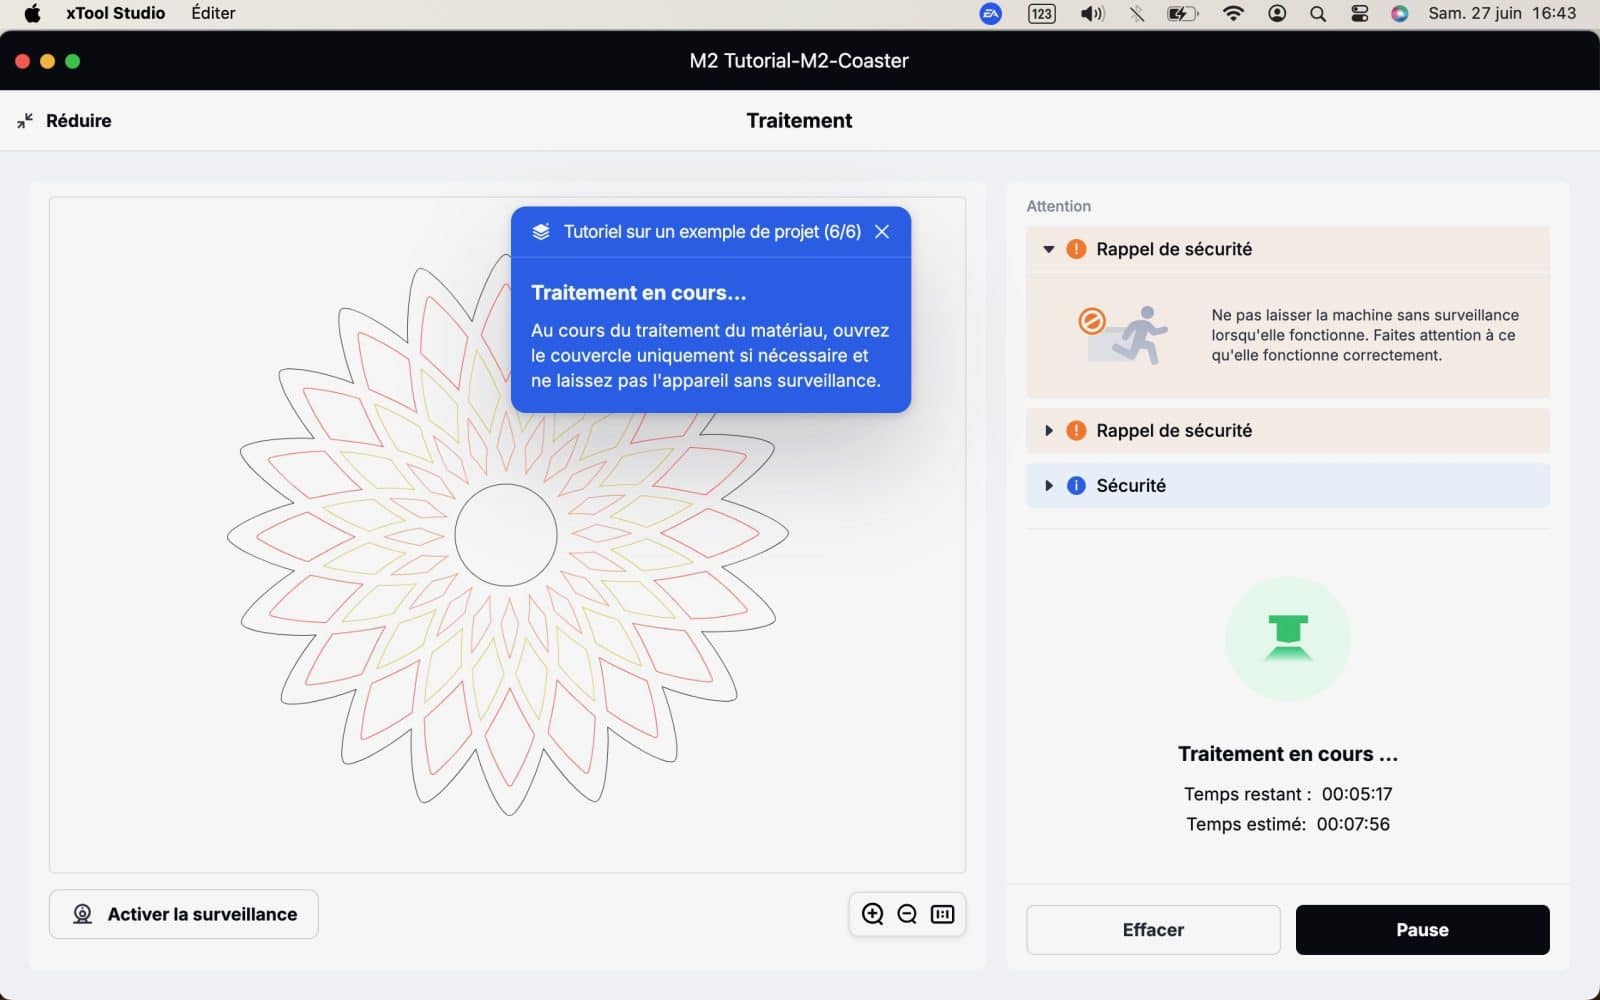Click the Temps restant 00:05:17 value

[1357, 794]
